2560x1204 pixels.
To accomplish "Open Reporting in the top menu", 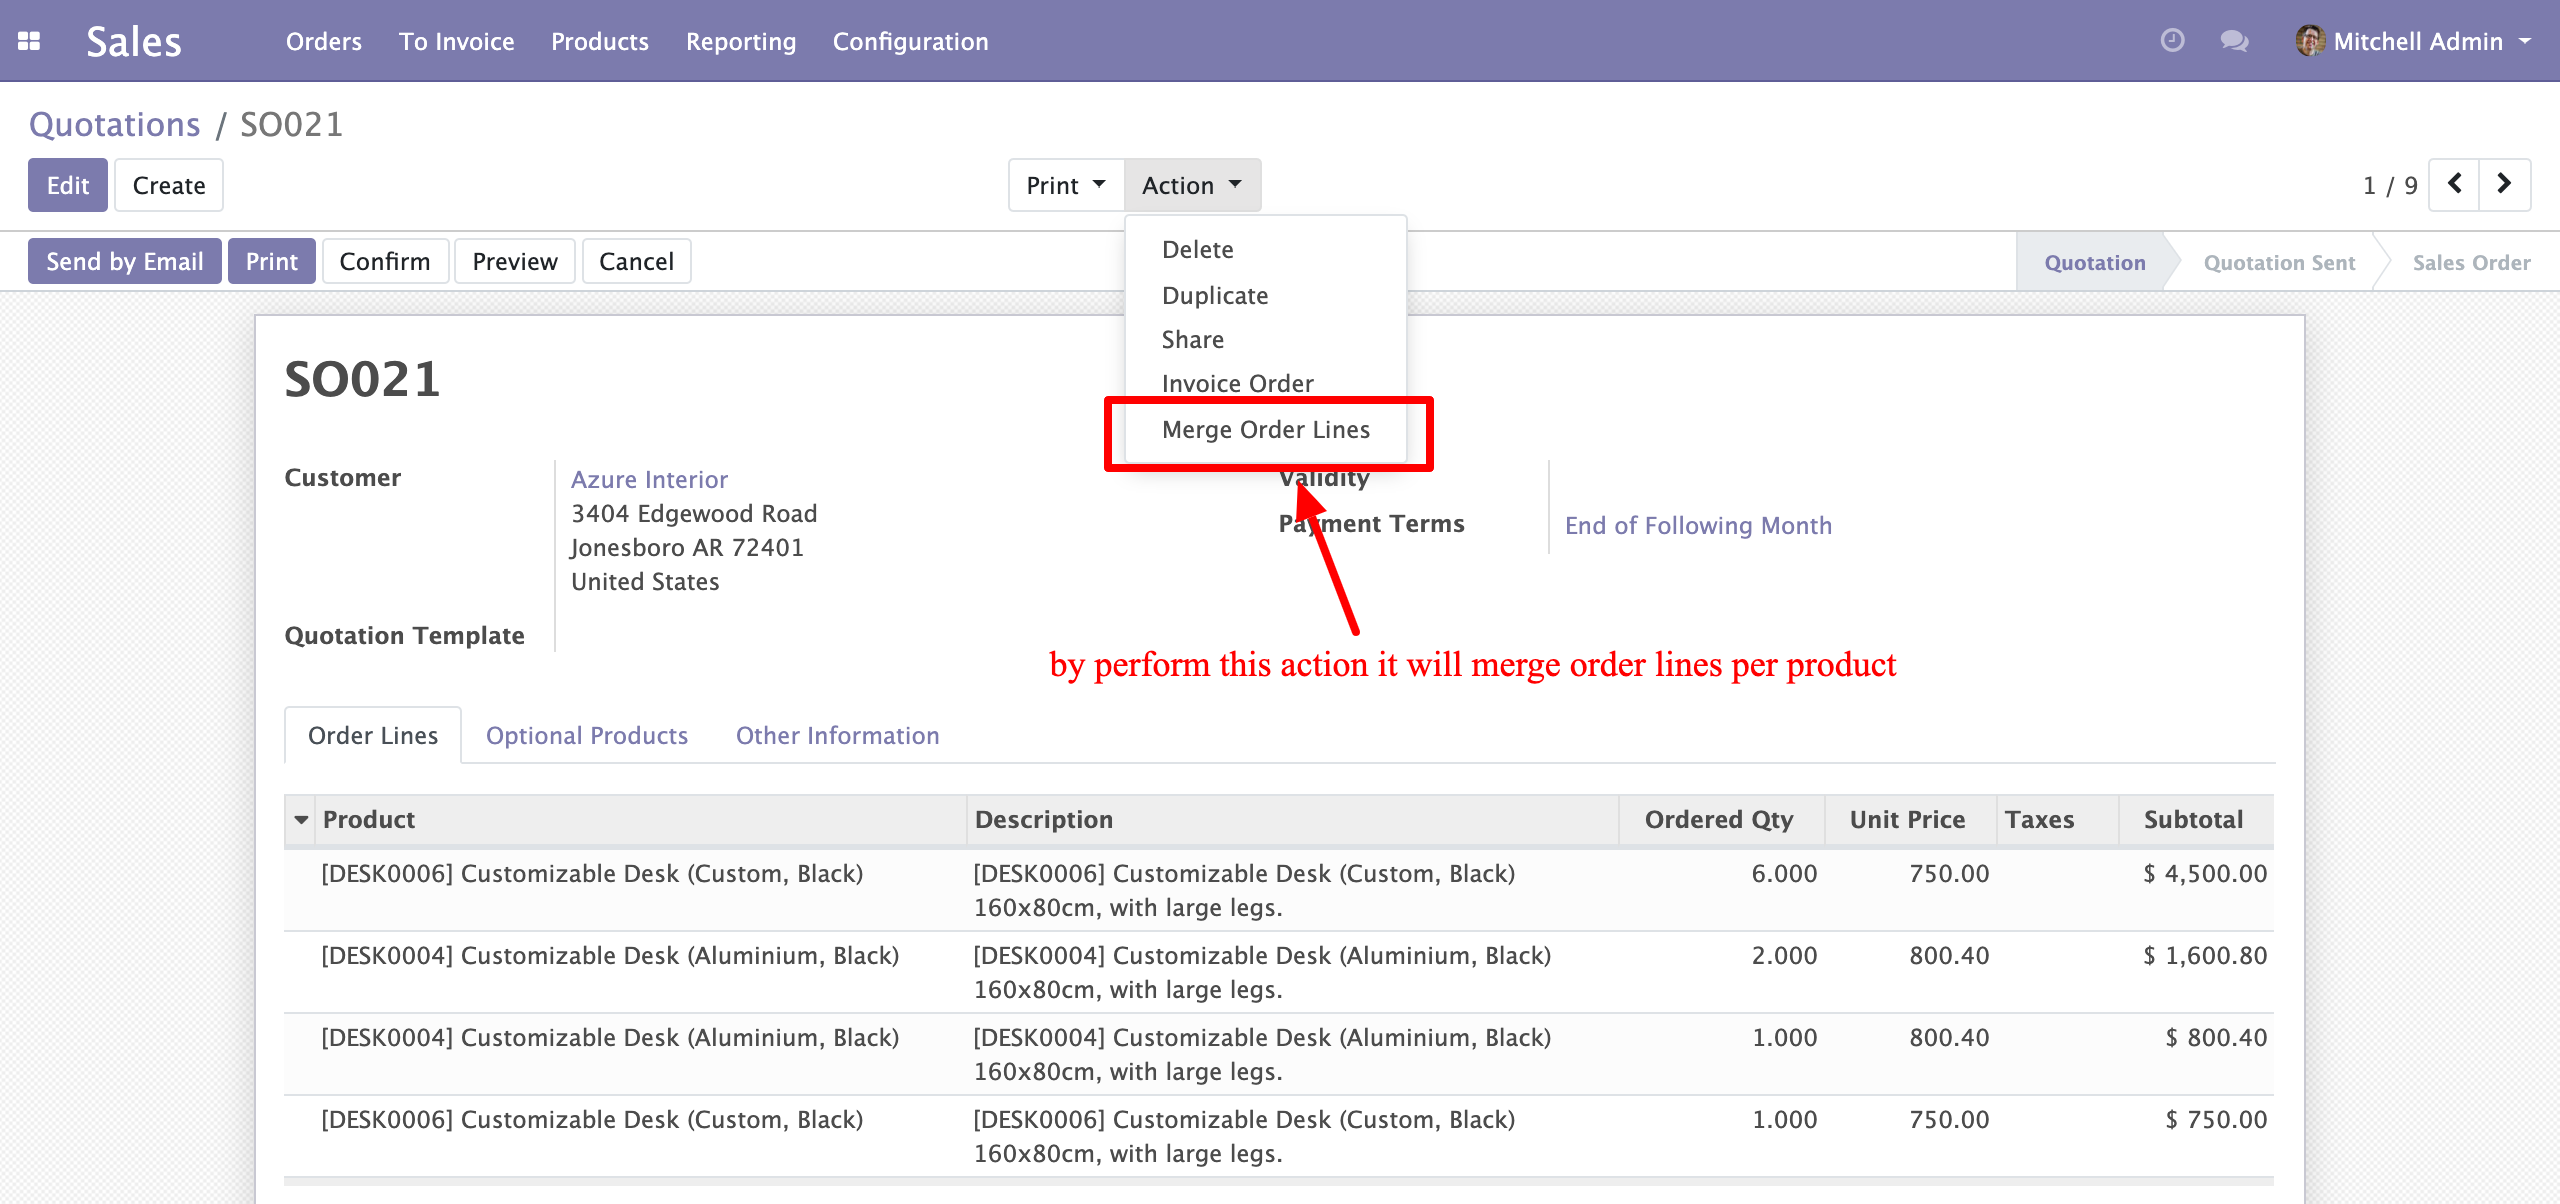I will (x=741, y=41).
